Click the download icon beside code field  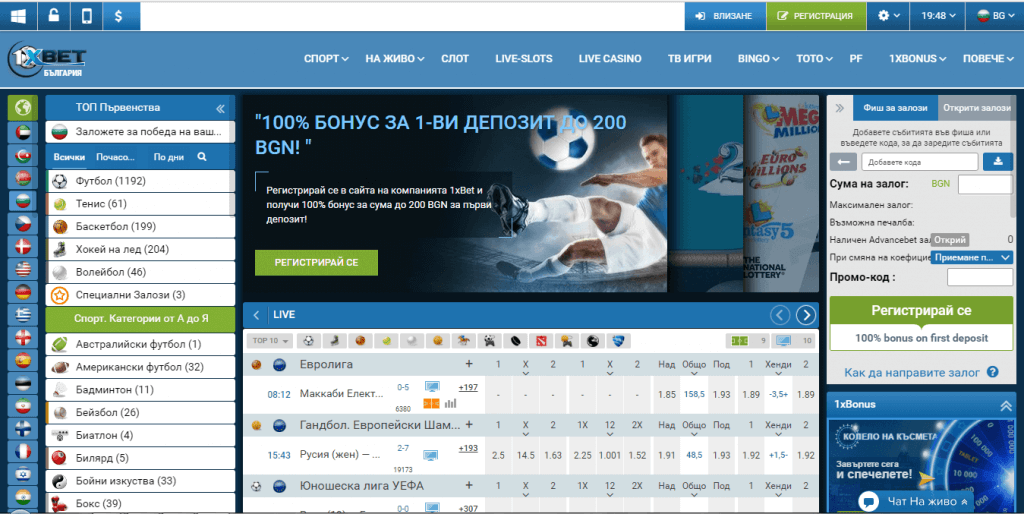(1000, 162)
